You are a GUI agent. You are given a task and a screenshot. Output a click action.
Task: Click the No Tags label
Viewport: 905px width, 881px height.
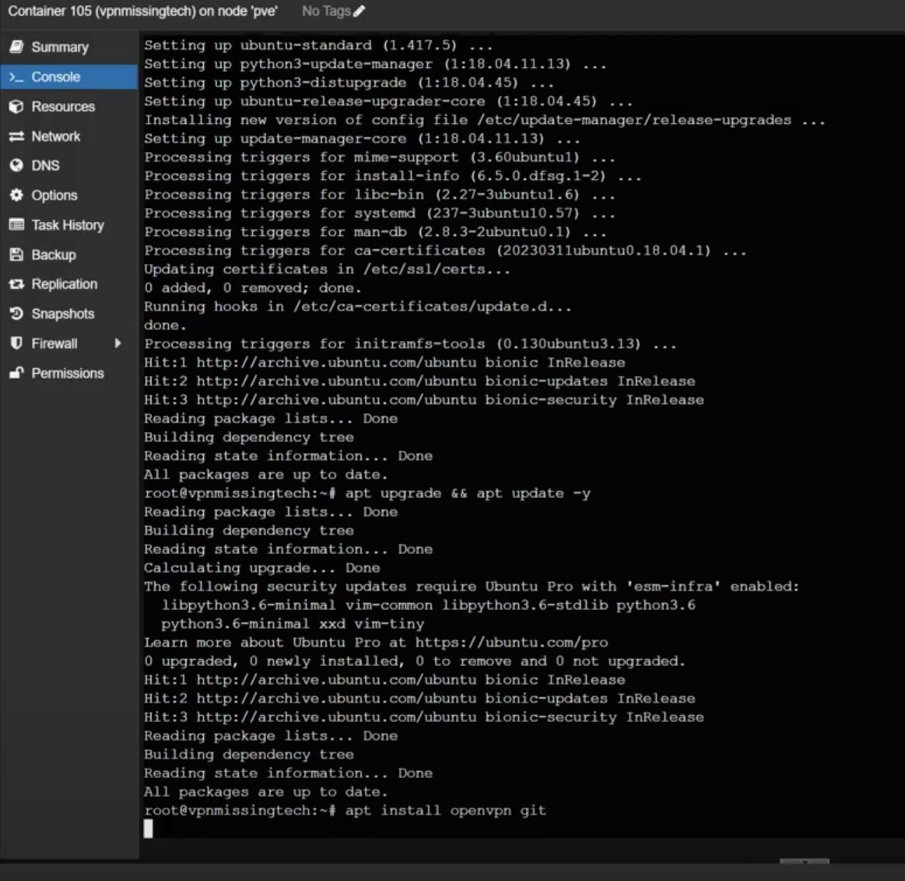tap(325, 11)
